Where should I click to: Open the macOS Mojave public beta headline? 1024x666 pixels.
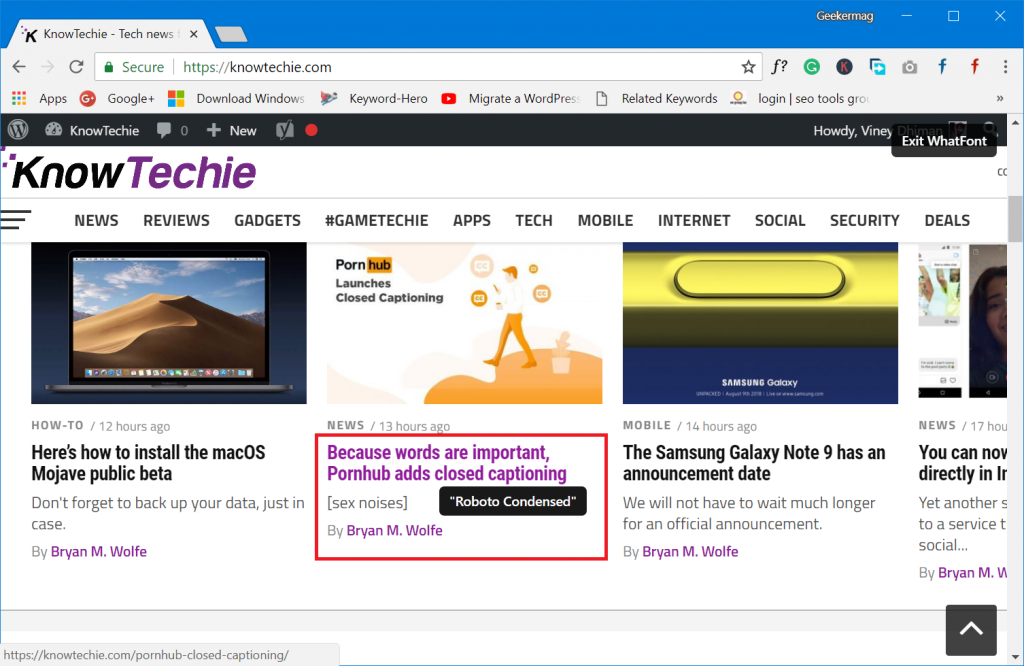pos(149,463)
